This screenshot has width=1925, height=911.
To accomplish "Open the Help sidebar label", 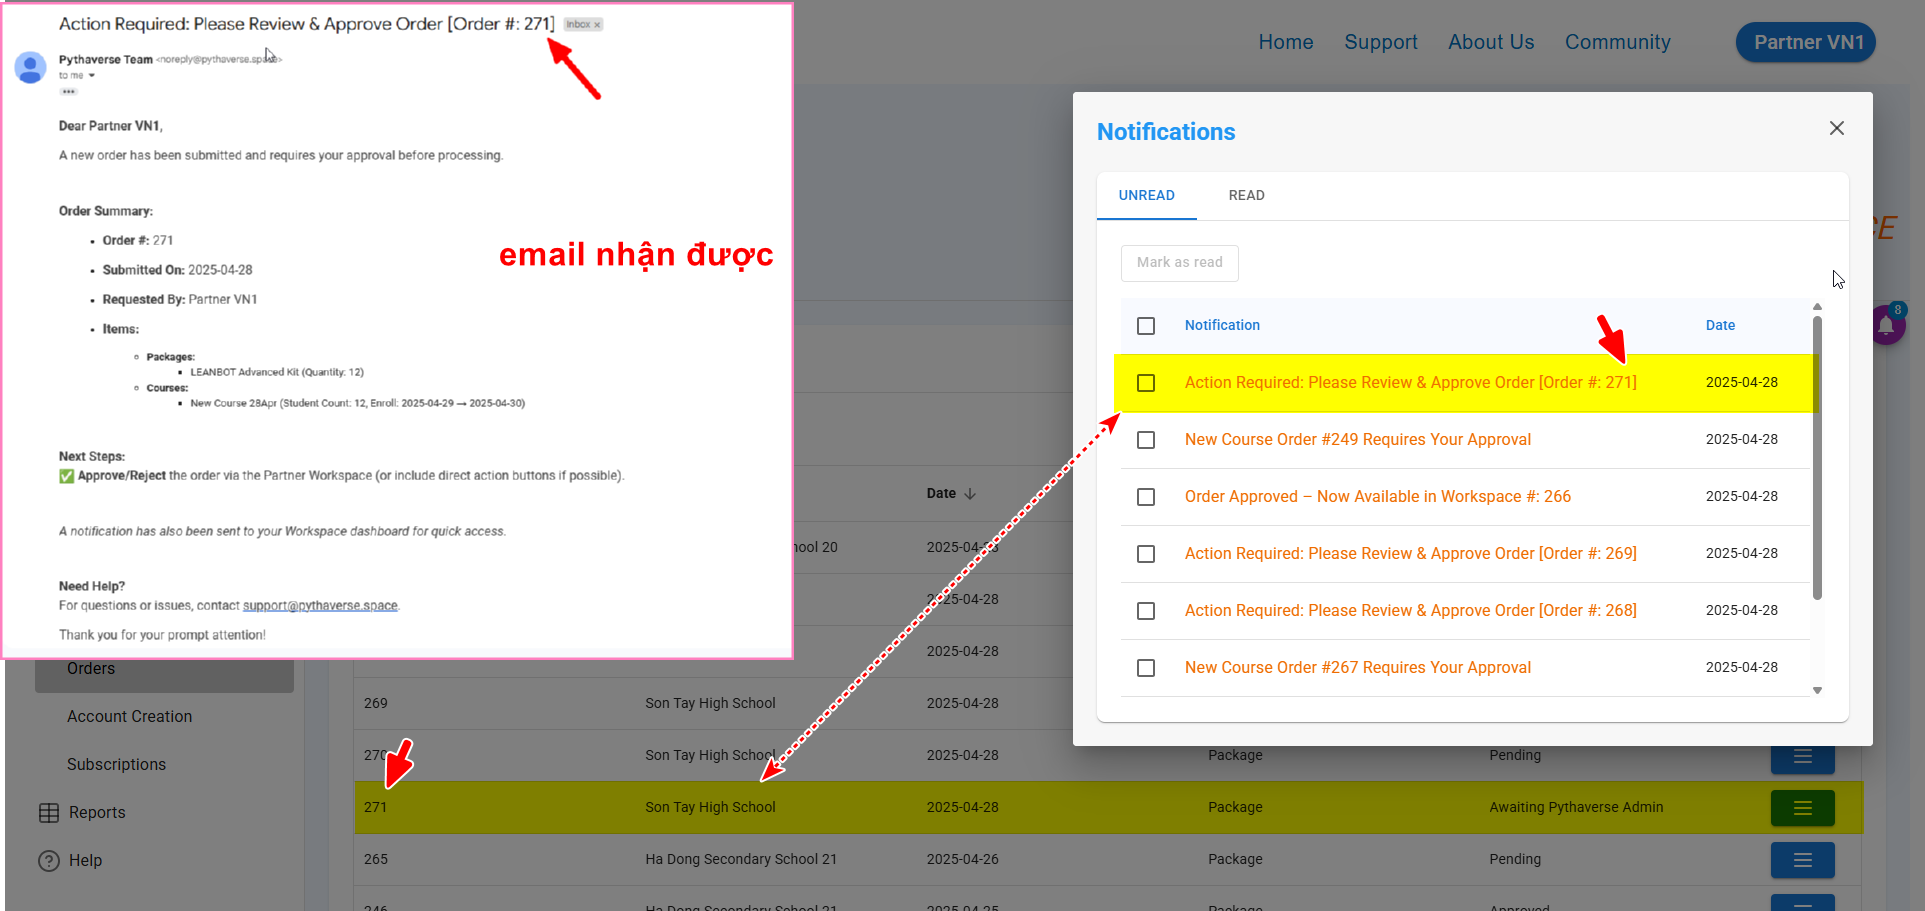I will pyautogui.click(x=85, y=860).
